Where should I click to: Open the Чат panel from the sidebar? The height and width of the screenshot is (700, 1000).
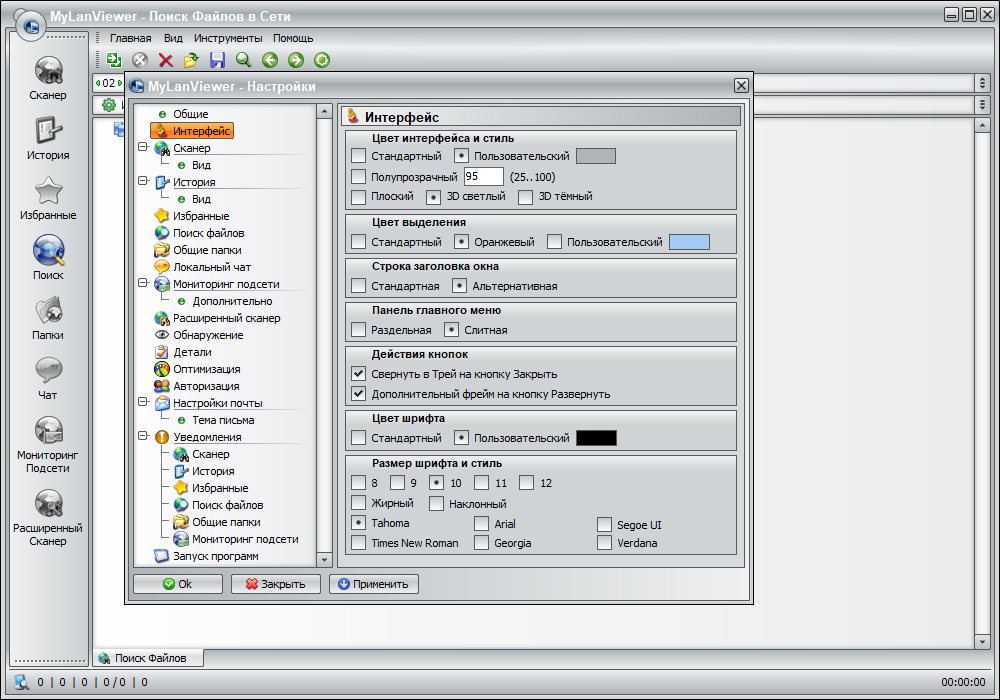tap(48, 371)
